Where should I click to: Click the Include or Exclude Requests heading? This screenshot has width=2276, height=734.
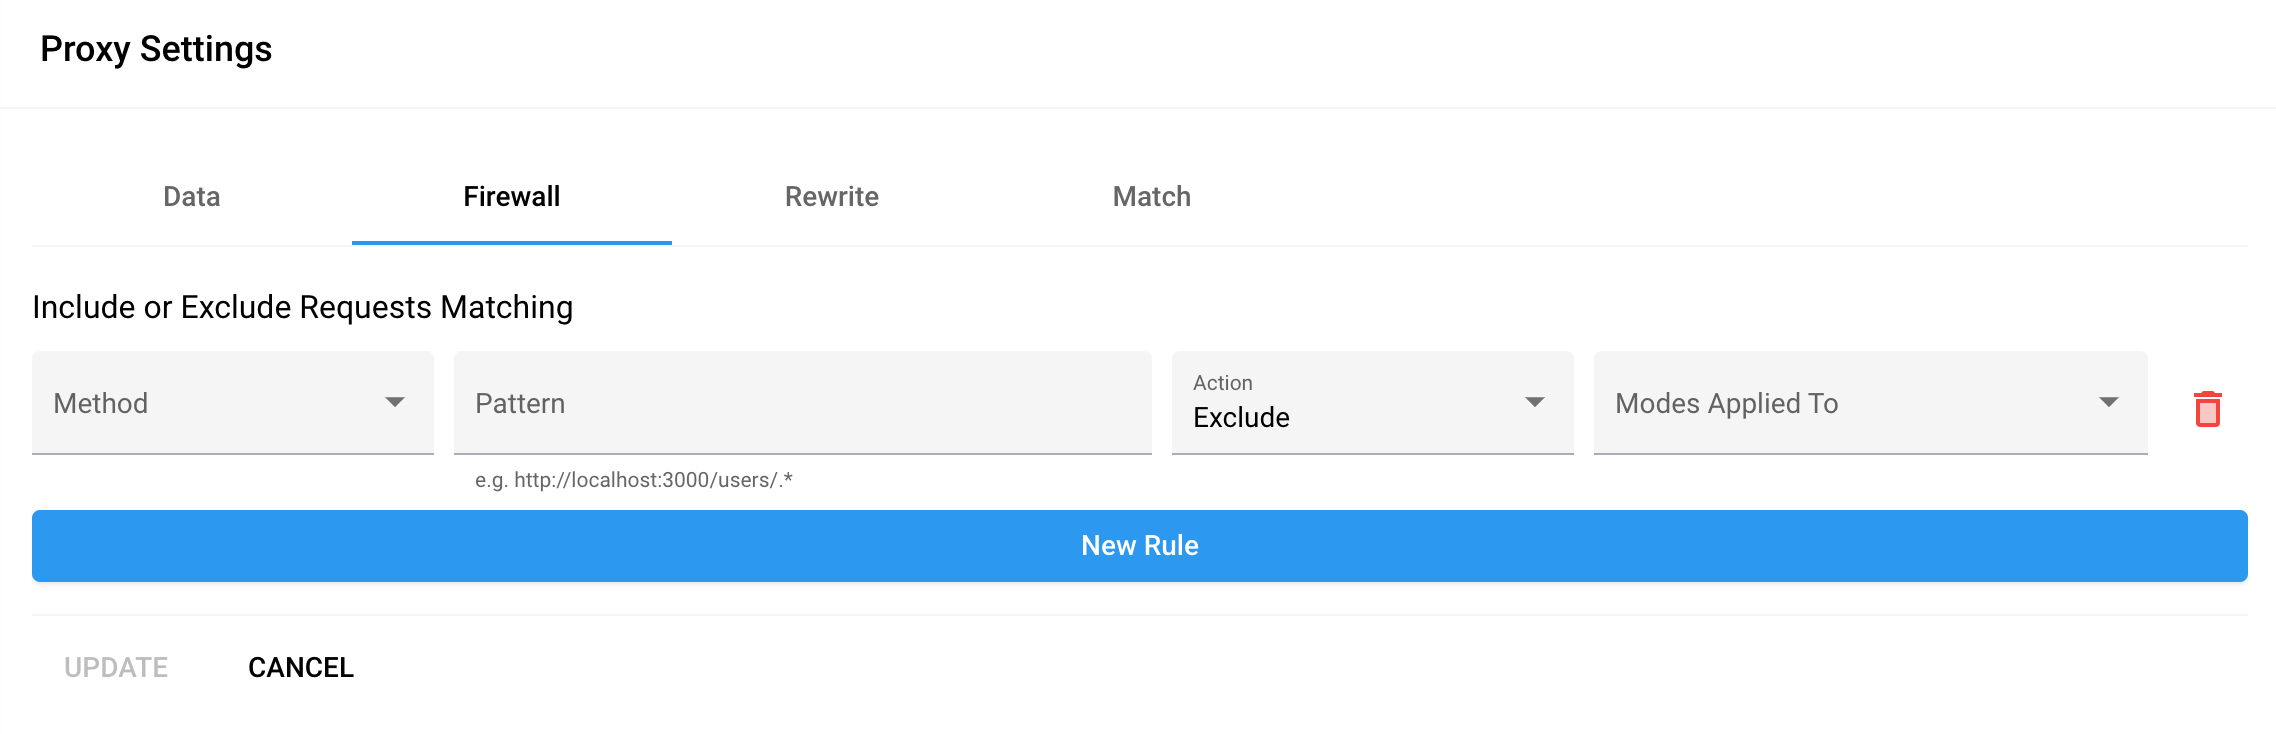pos(302,307)
